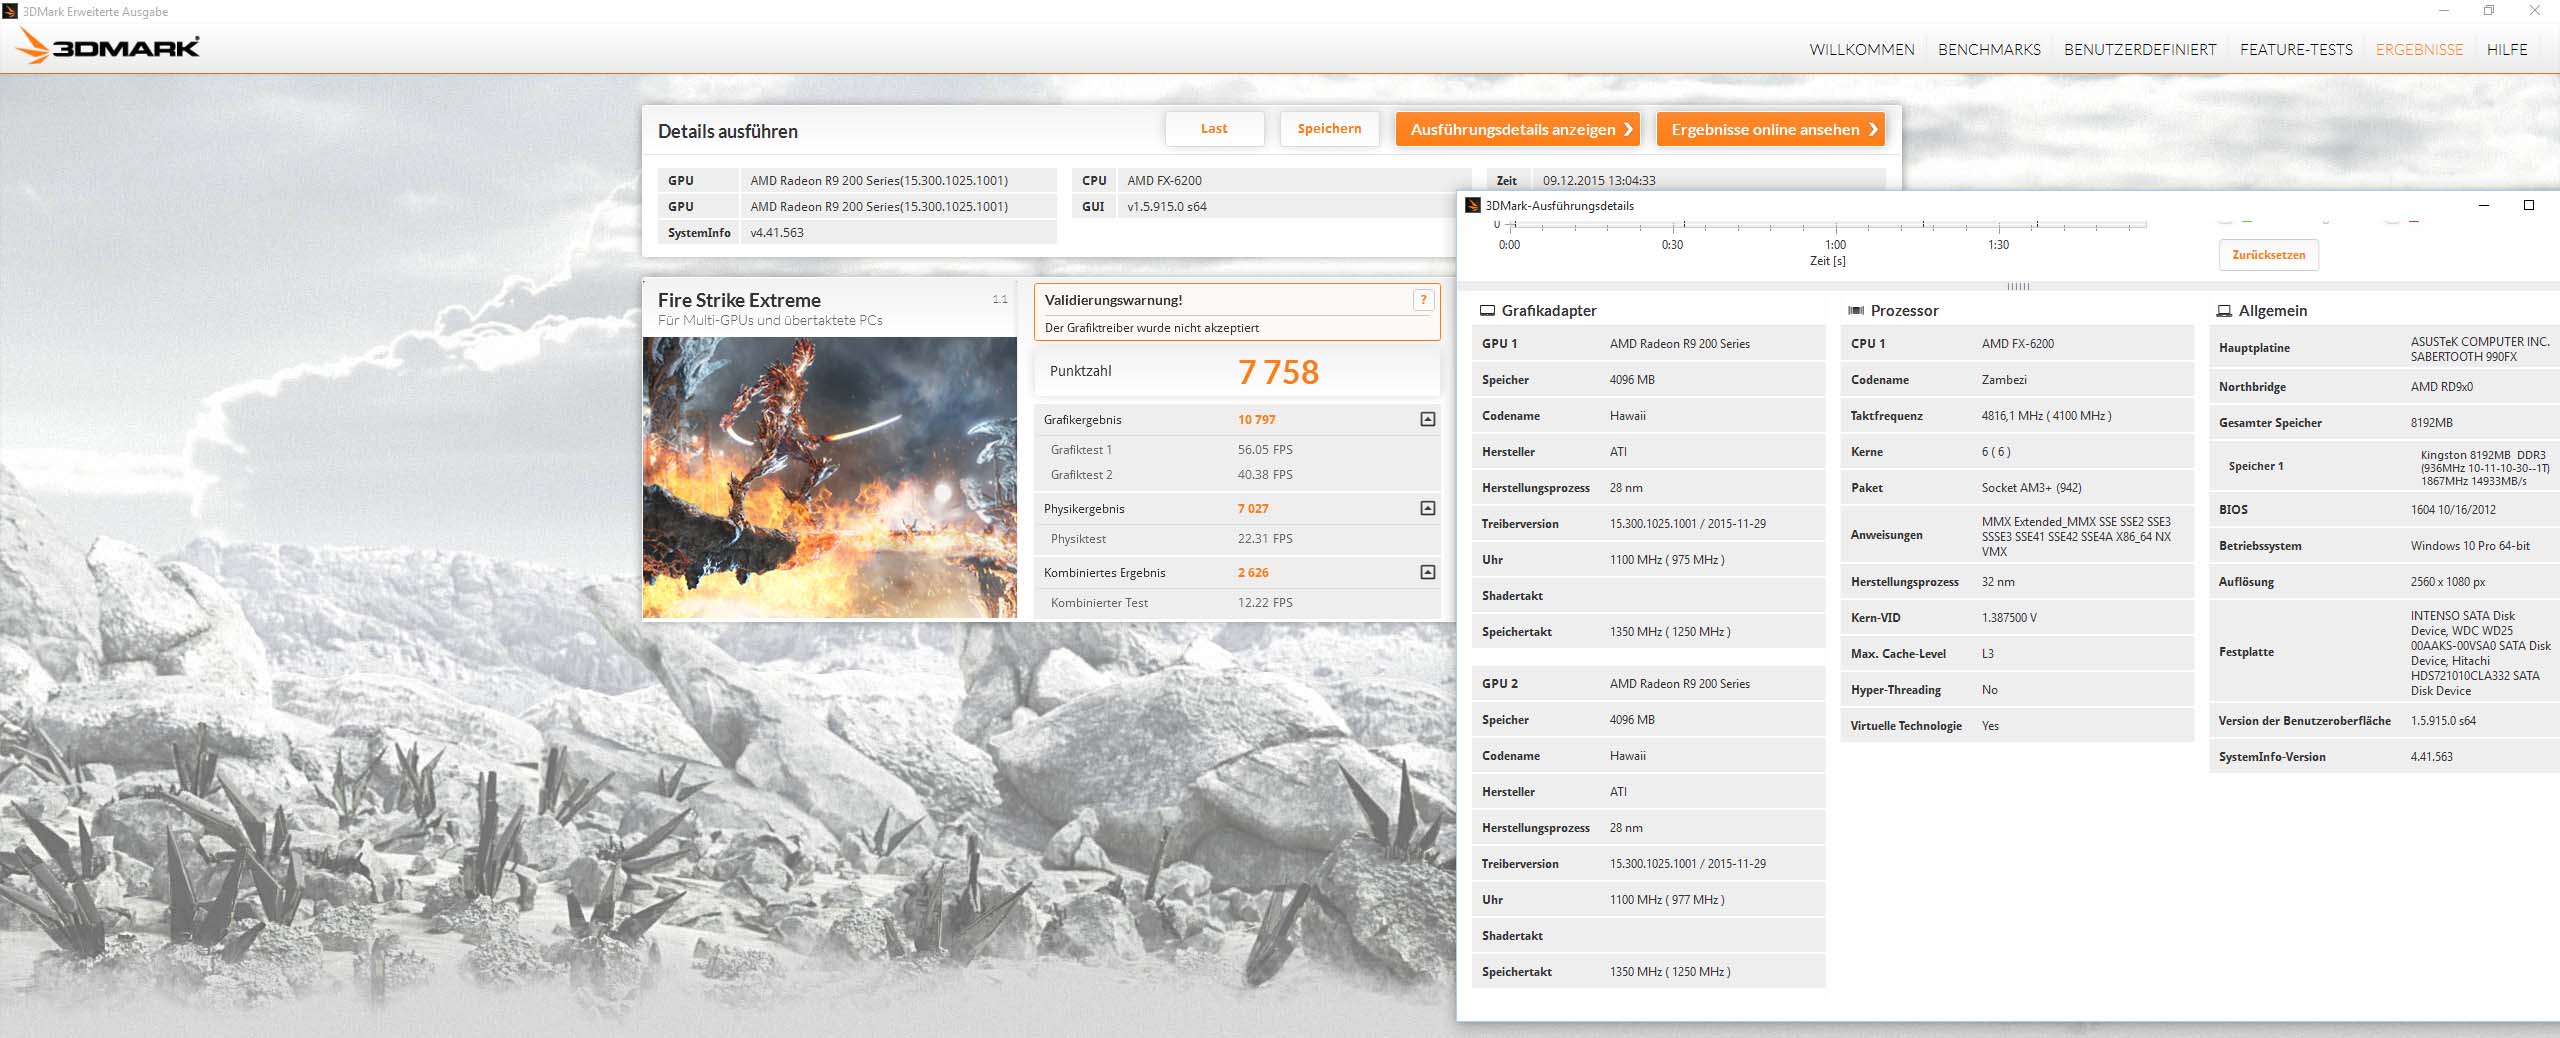Click the Fire Strike Extreme title
The width and height of the screenshot is (2560, 1038).
[739, 300]
